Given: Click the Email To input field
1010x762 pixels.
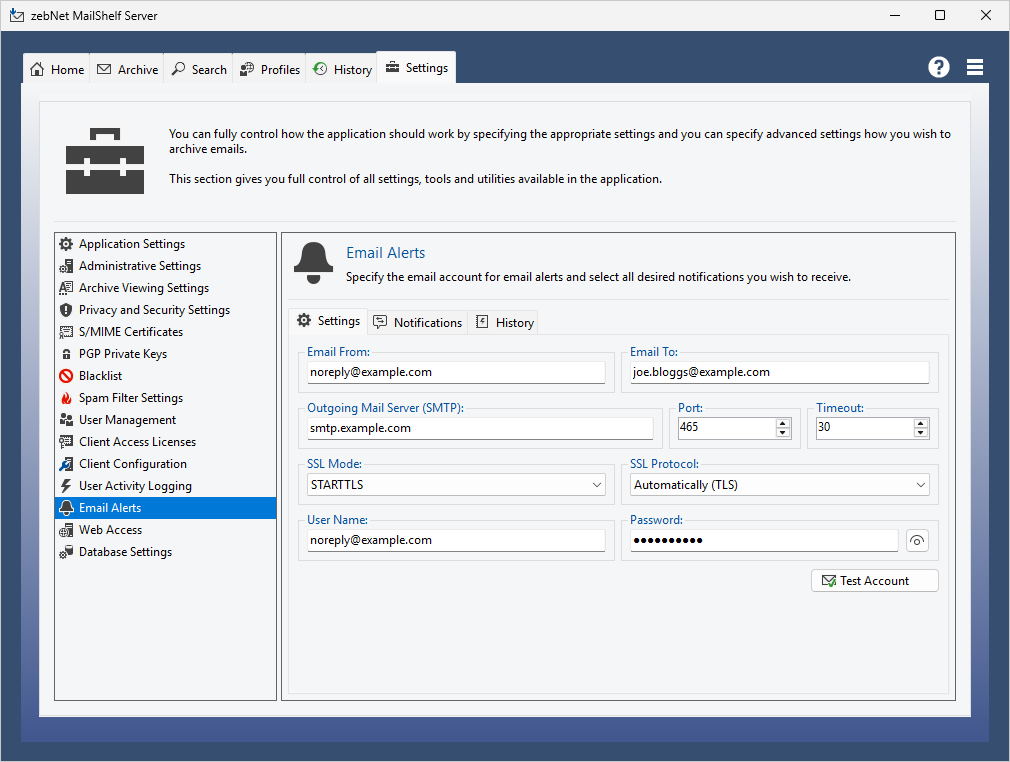Looking at the screenshot, I should click(x=780, y=372).
